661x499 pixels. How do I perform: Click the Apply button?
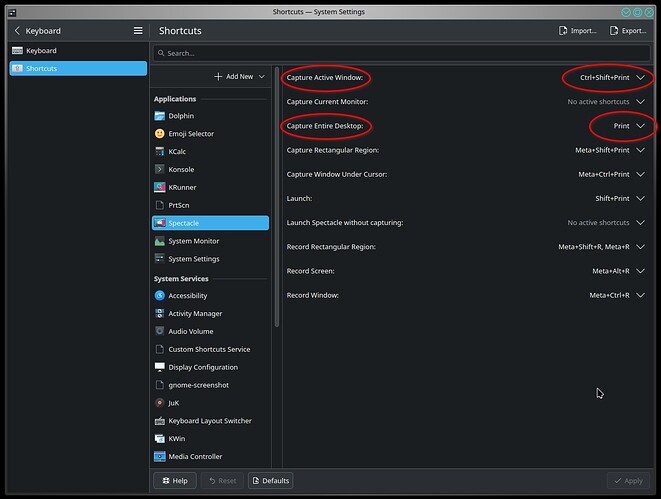(x=628, y=480)
